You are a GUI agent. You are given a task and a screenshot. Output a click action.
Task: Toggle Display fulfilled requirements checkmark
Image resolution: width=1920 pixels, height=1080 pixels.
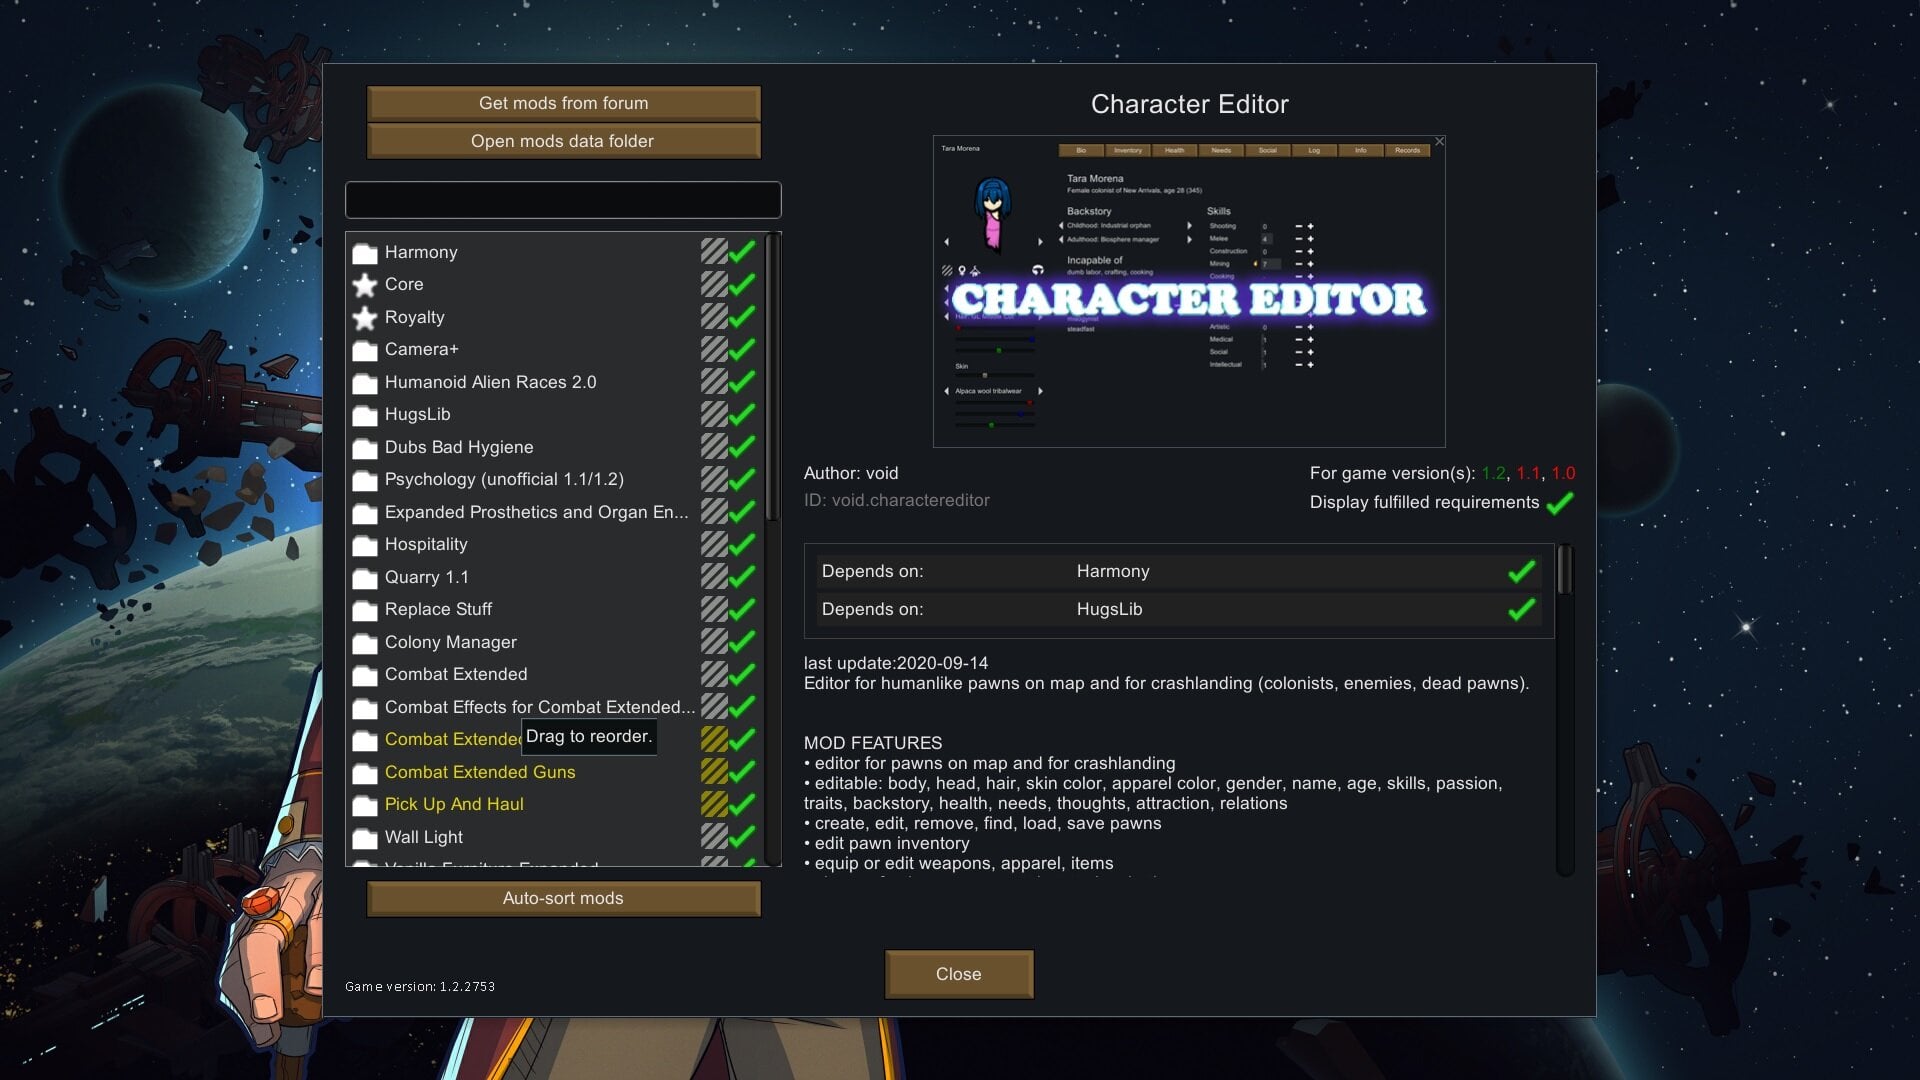coord(1560,503)
